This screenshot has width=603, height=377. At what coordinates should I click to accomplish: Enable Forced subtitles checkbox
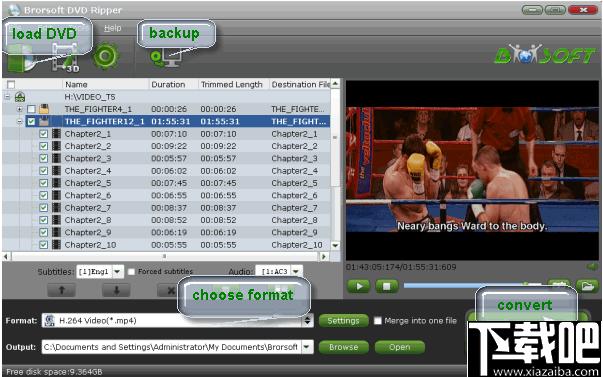point(131,272)
